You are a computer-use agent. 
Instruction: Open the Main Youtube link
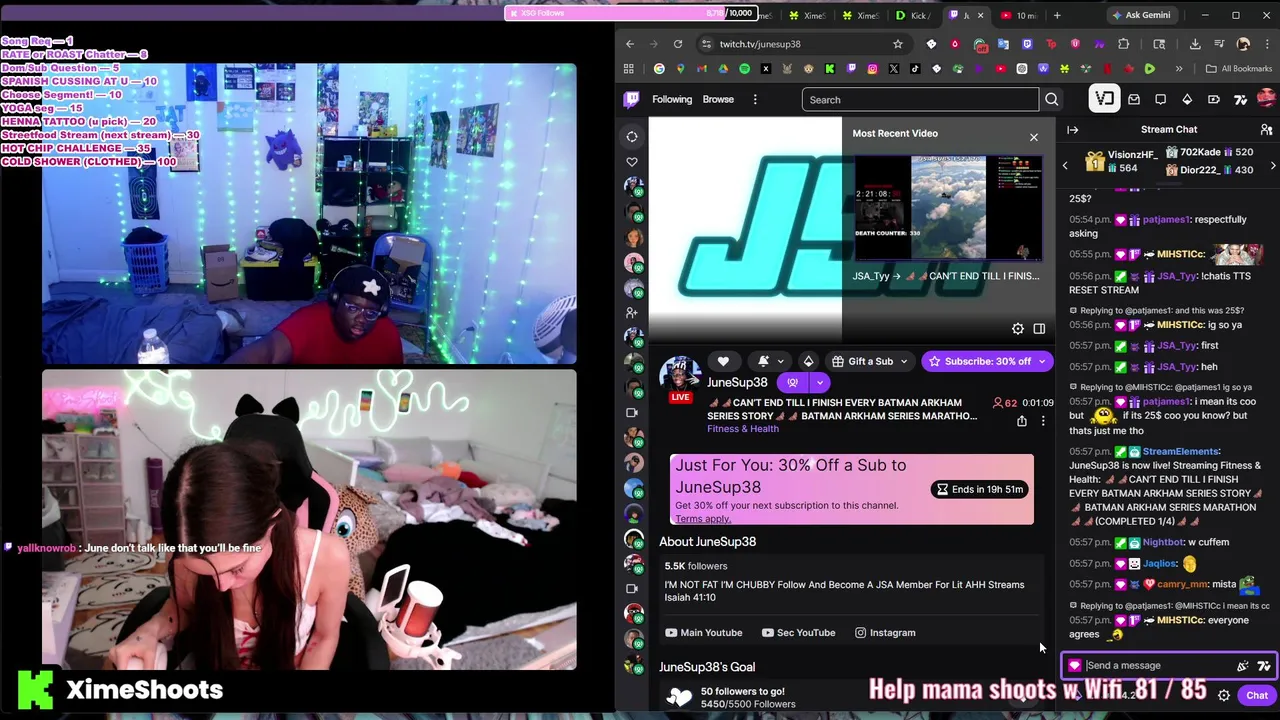click(704, 632)
